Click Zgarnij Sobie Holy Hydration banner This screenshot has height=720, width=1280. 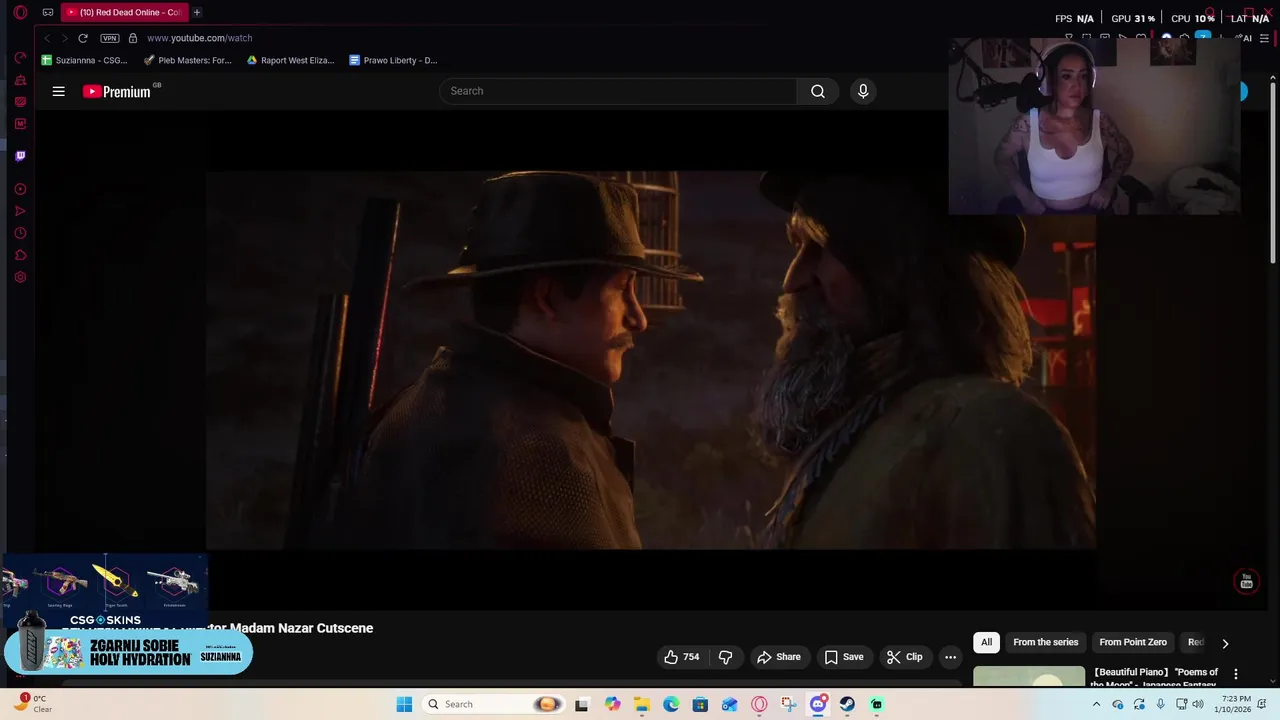[x=128, y=653]
